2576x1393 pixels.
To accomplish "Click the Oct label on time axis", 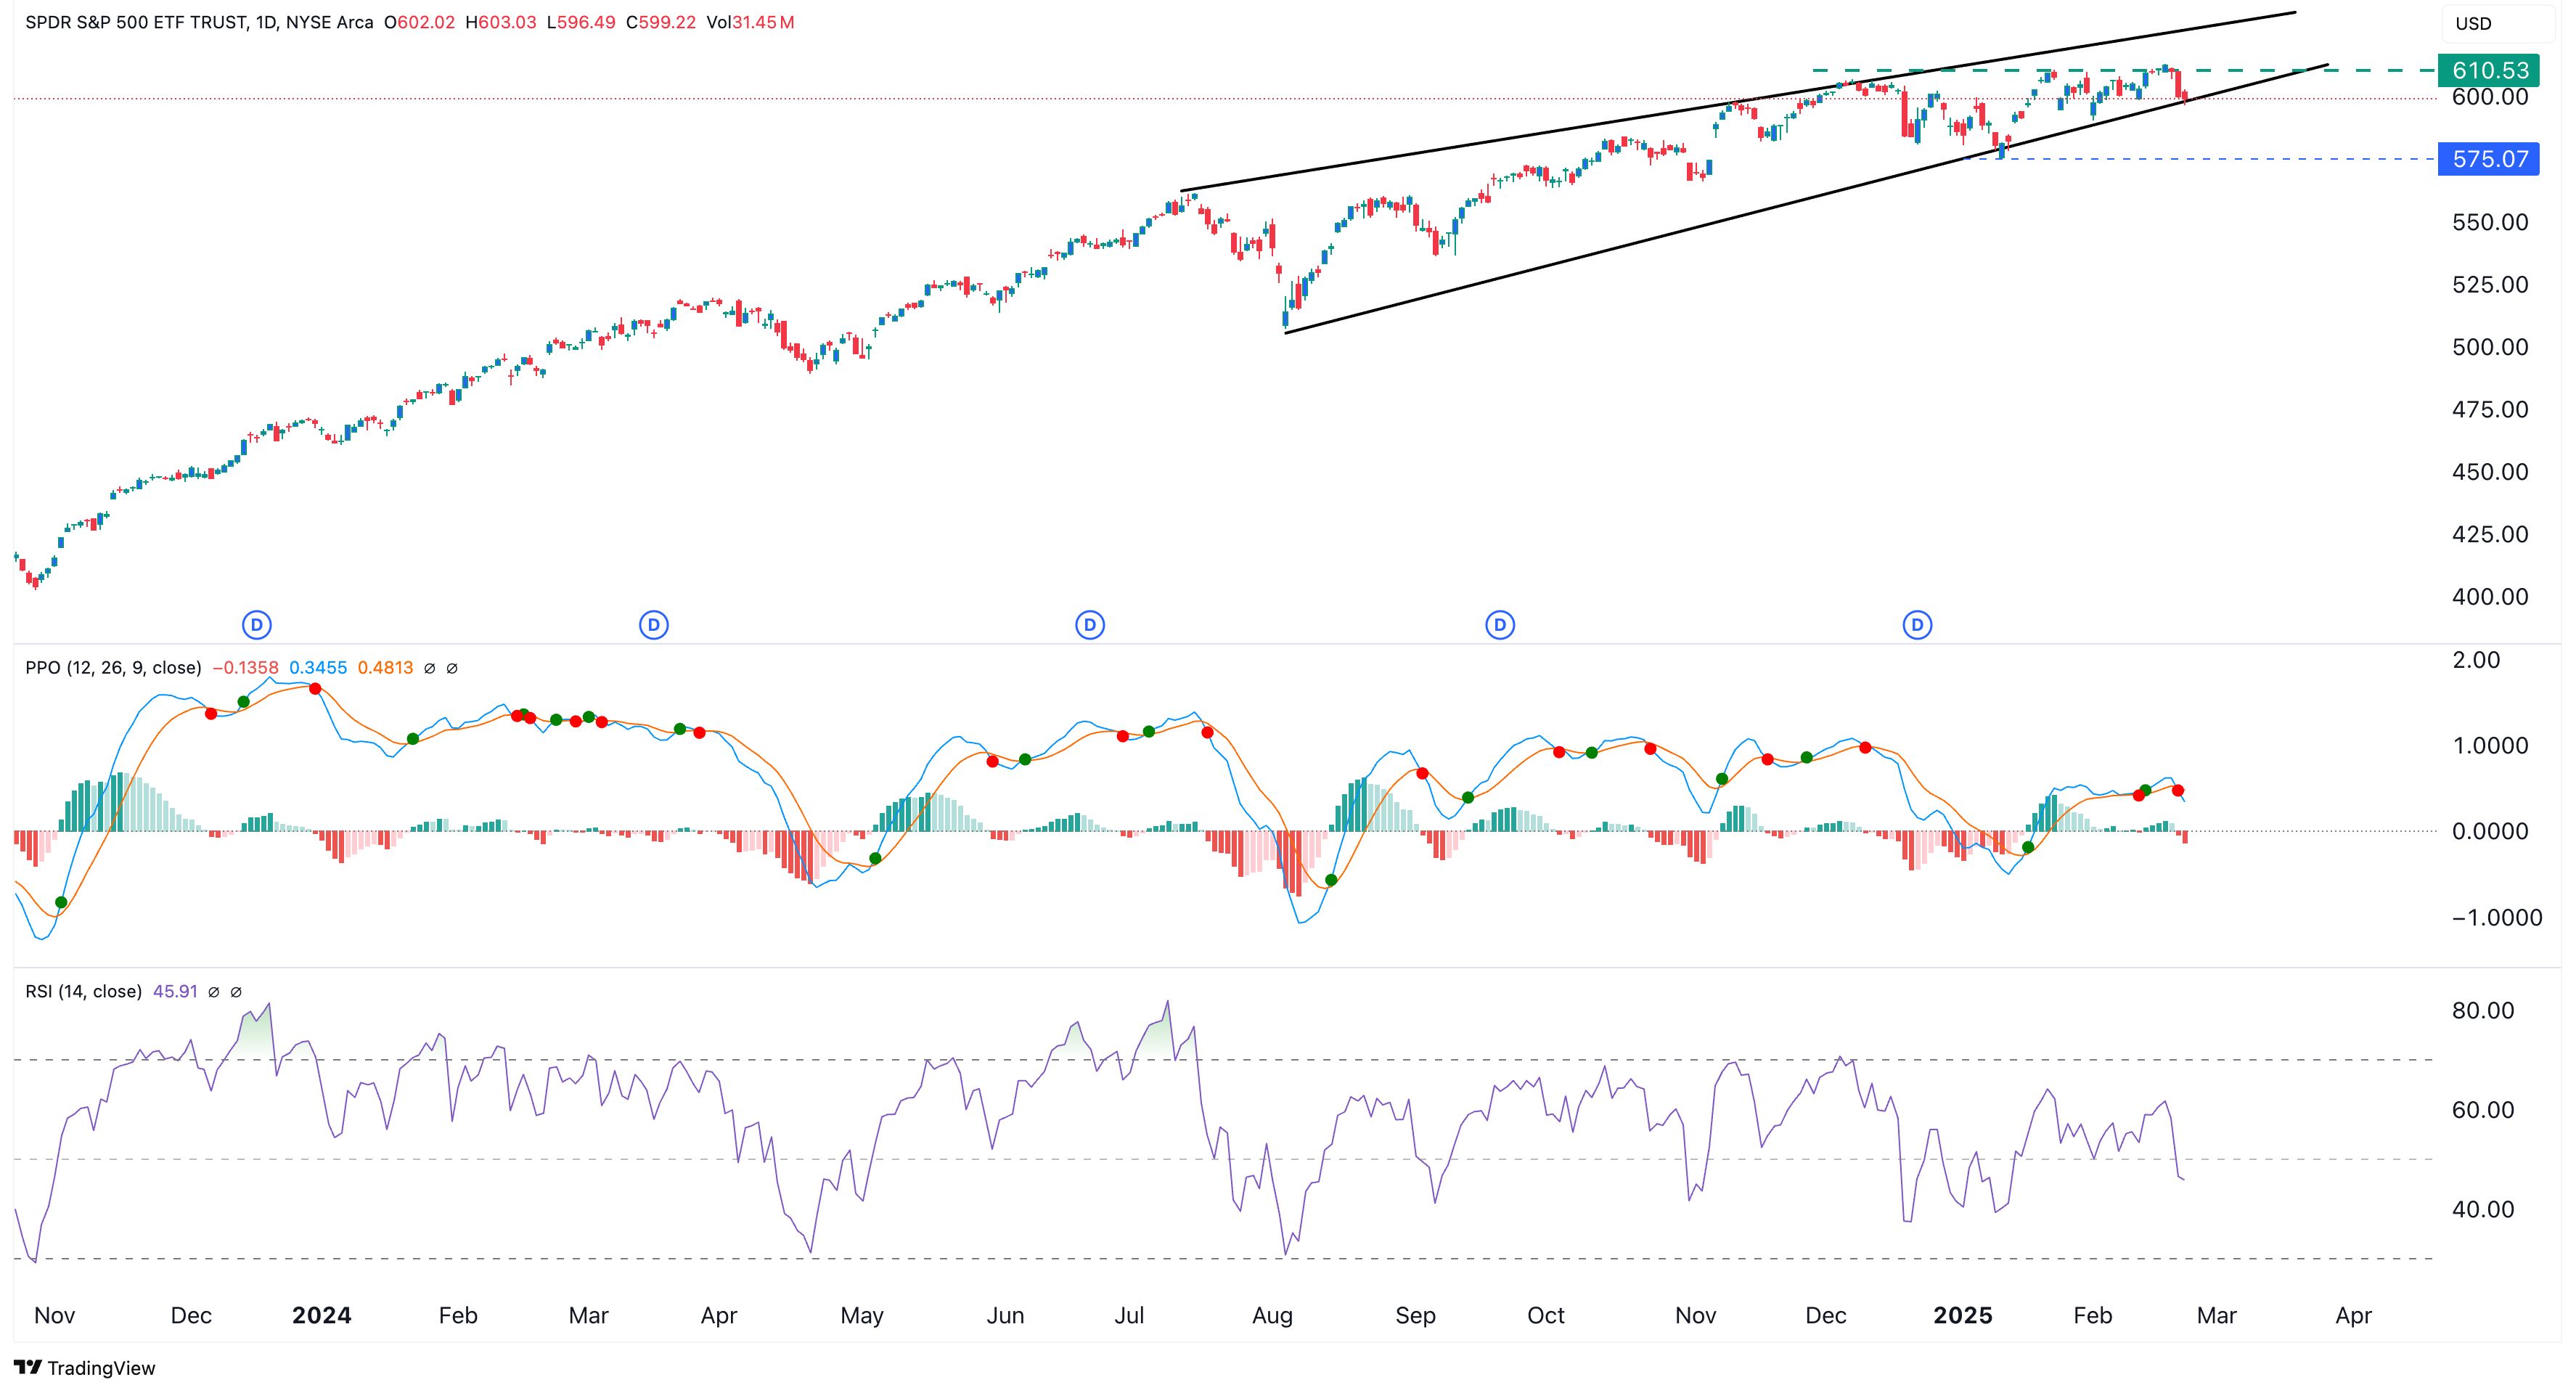I will [x=1546, y=1316].
